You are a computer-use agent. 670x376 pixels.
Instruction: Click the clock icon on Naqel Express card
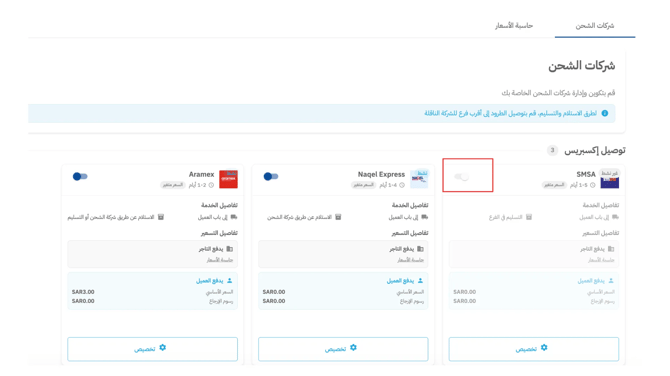402,185
